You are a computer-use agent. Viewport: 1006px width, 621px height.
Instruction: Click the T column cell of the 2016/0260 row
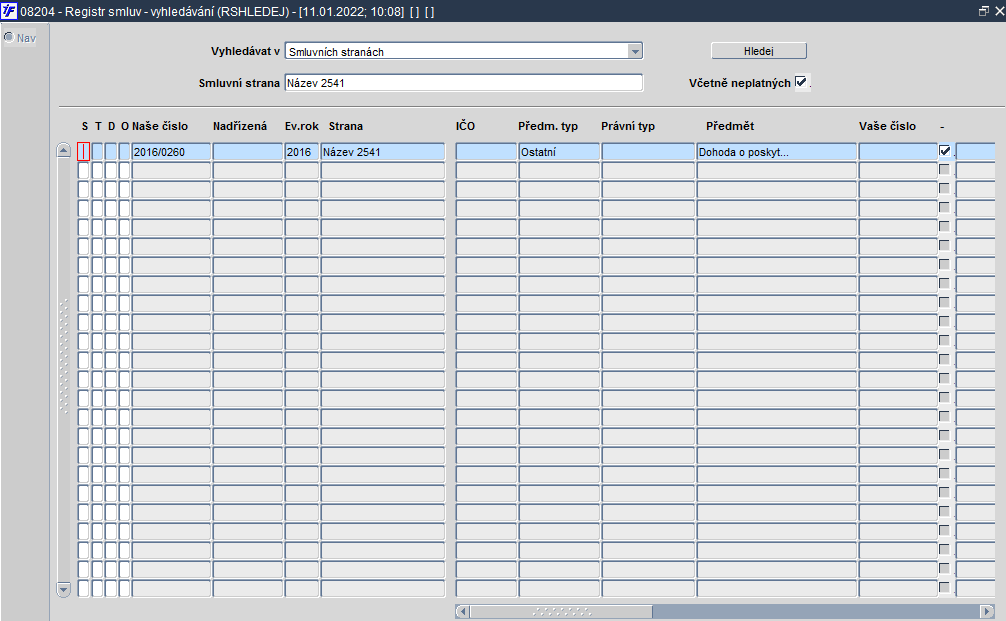click(x=98, y=152)
